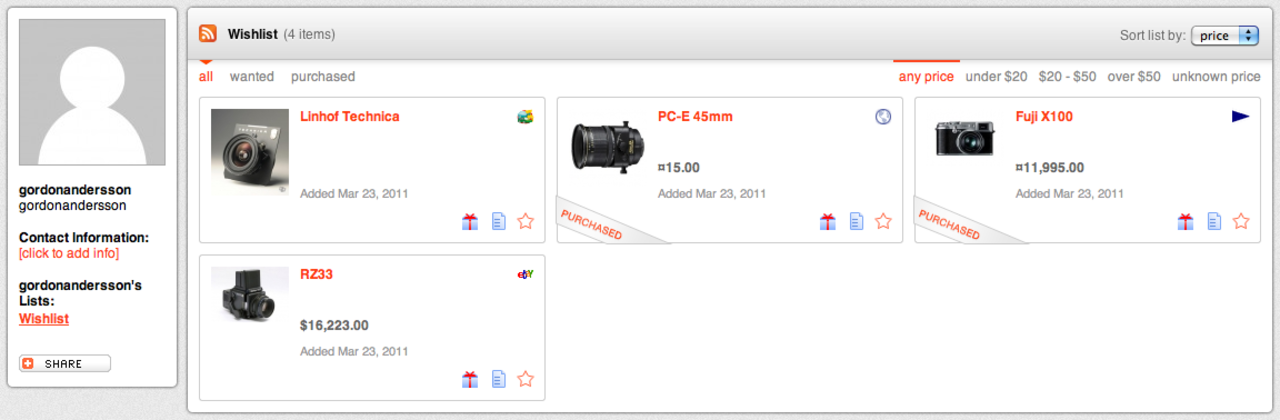Switch to the wanted filter tab
The width and height of the screenshot is (1280, 420).
pos(252,77)
